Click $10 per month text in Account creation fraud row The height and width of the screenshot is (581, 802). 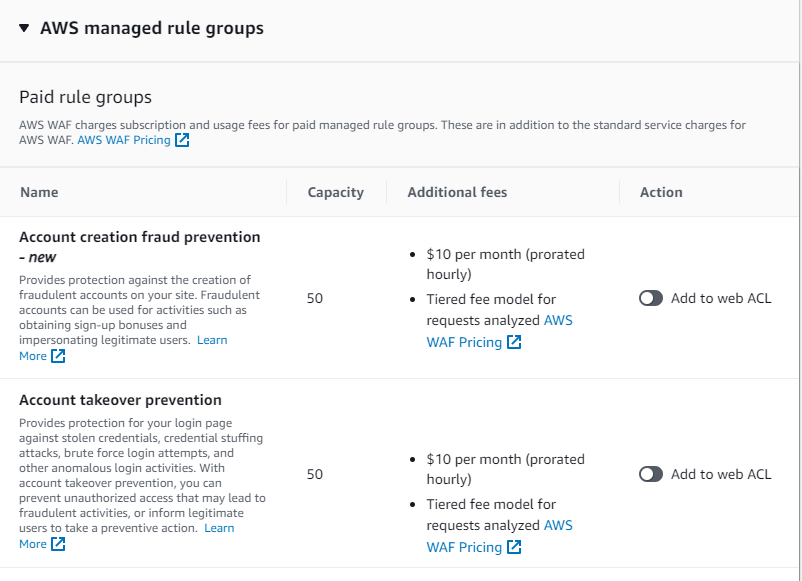505,264
